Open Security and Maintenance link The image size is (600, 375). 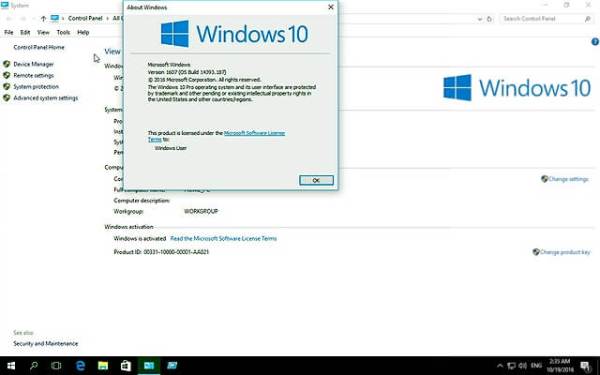(46, 344)
